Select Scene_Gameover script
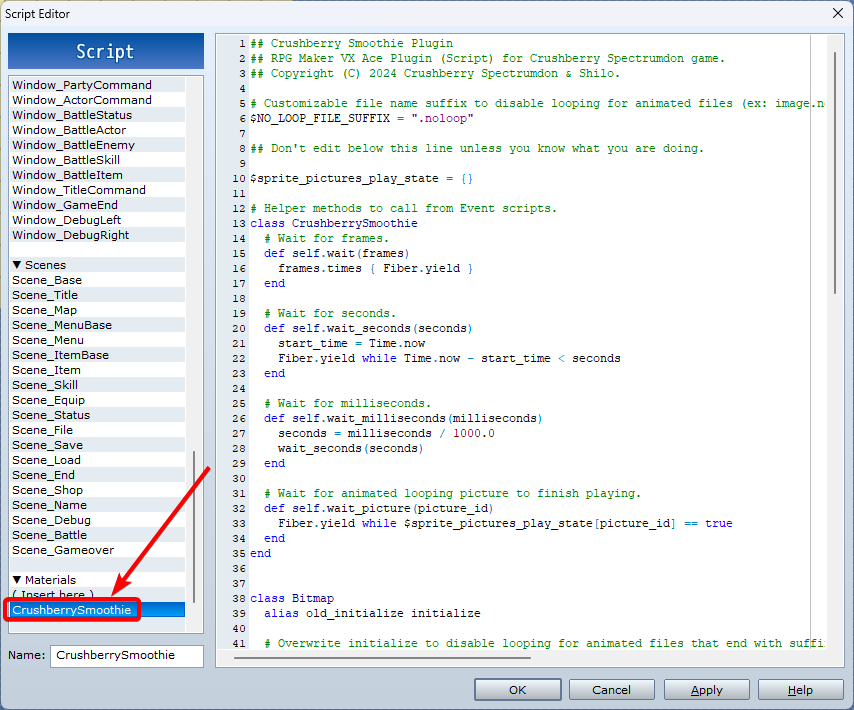Image resolution: width=854 pixels, height=710 pixels. point(98,550)
